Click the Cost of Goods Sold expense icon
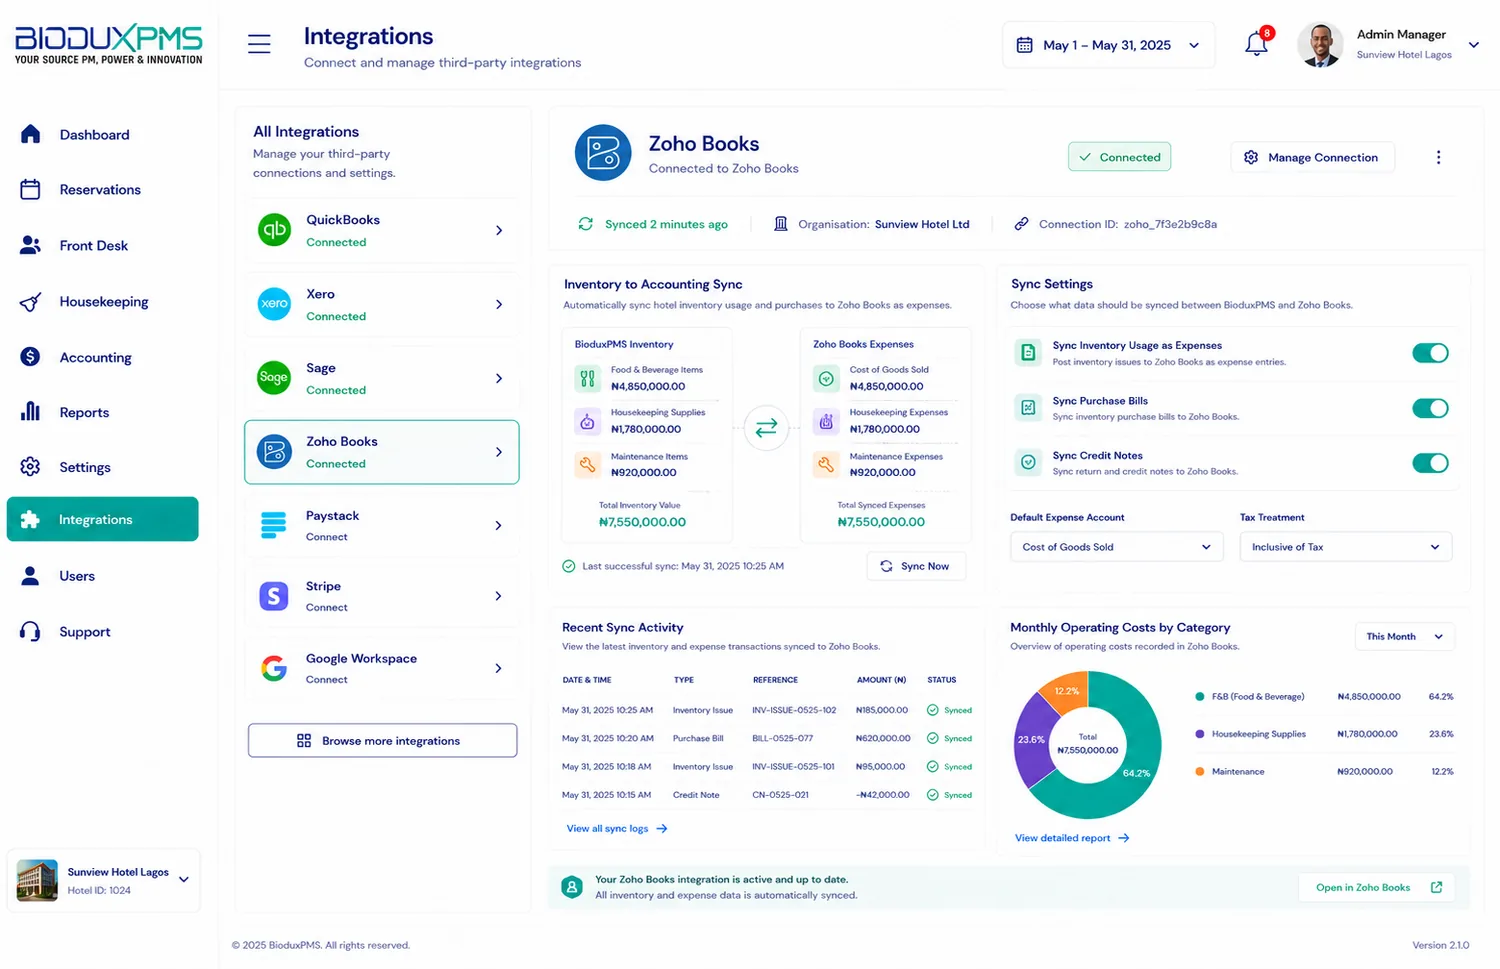Image resolution: width=1500 pixels, height=969 pixels. [x=826, y=378]
